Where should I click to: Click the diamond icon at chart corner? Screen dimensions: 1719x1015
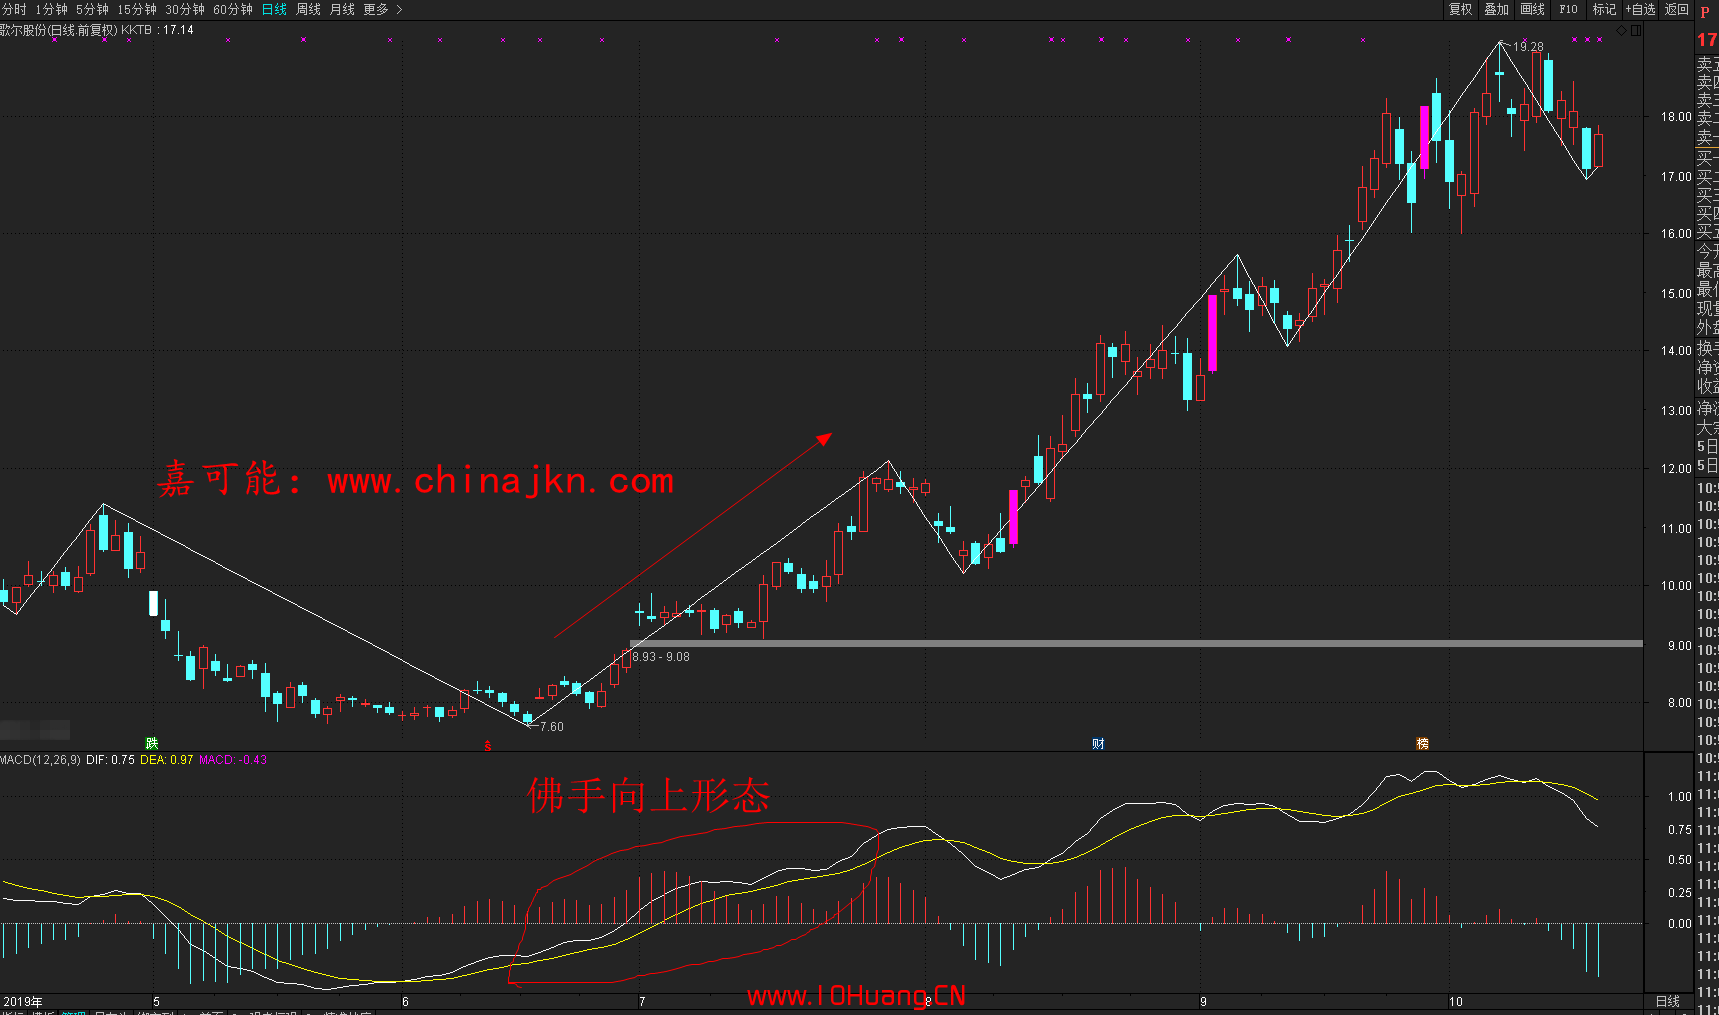click(x=1622, y=30)
